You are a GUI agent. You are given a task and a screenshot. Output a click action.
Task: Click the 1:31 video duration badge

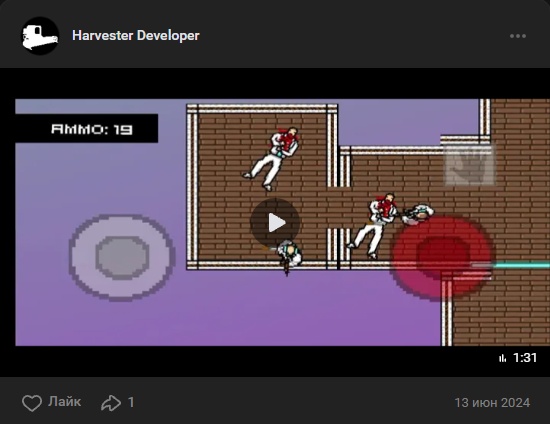coord(525,358)
